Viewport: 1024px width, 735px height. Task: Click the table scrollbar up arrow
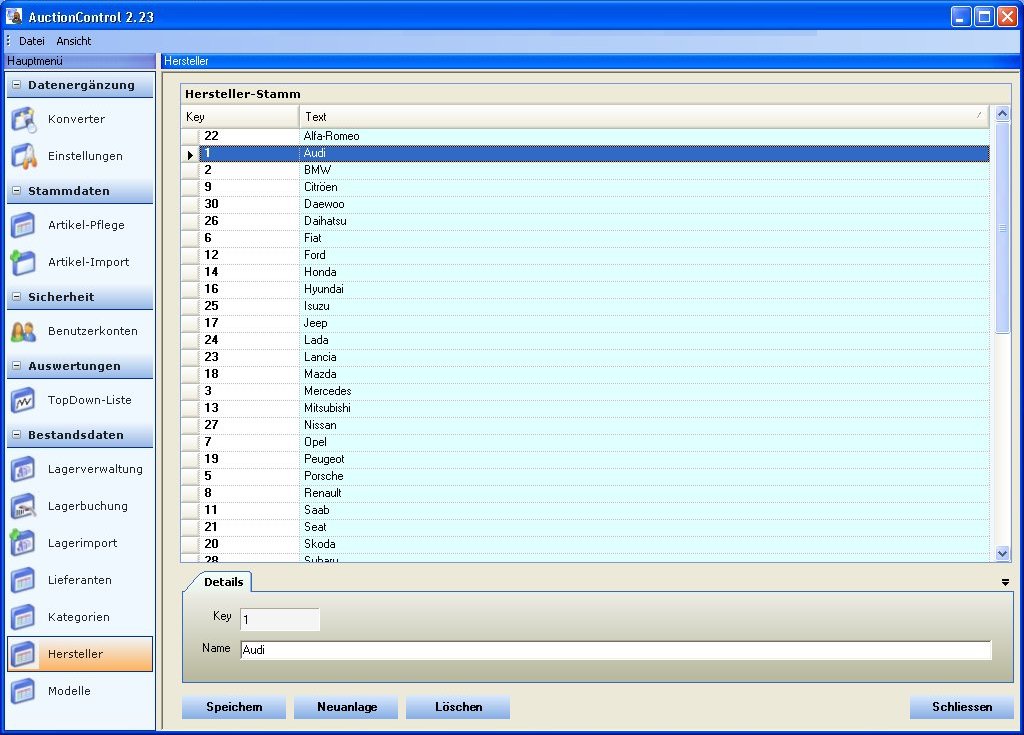1002,114
